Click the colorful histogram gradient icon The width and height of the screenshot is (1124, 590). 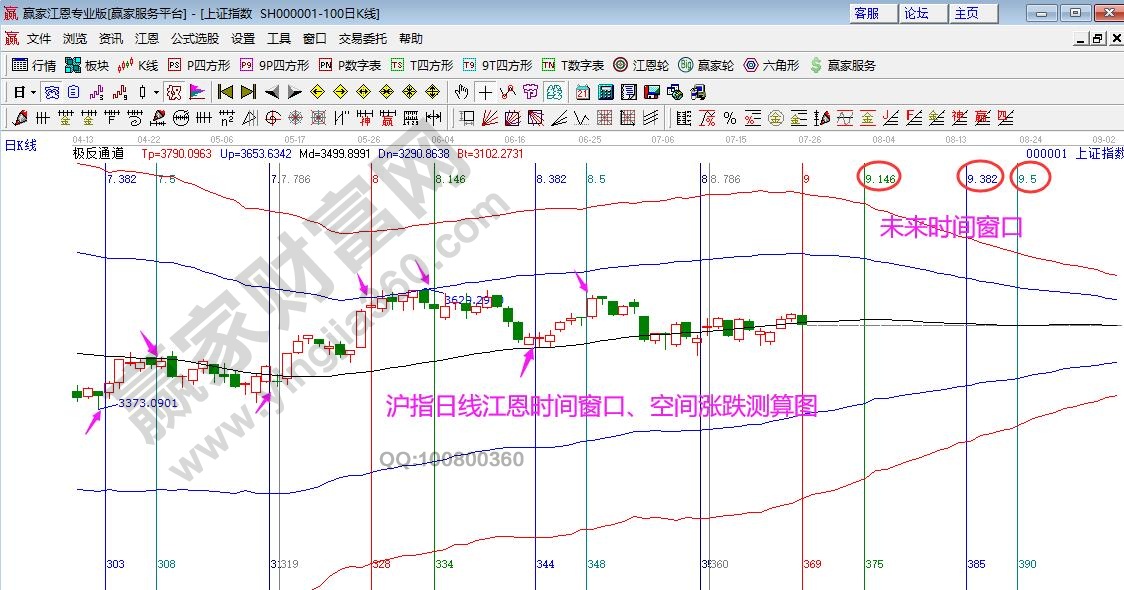point(197,92)
